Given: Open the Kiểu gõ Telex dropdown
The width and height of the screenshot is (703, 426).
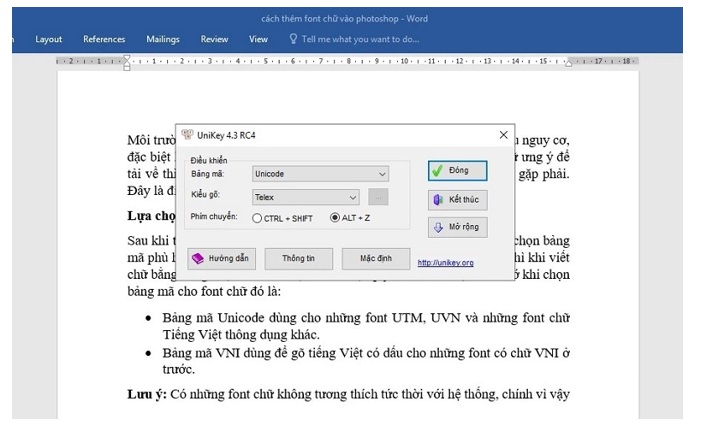Looking at the screenshot, I should click(x=305, y=197).
